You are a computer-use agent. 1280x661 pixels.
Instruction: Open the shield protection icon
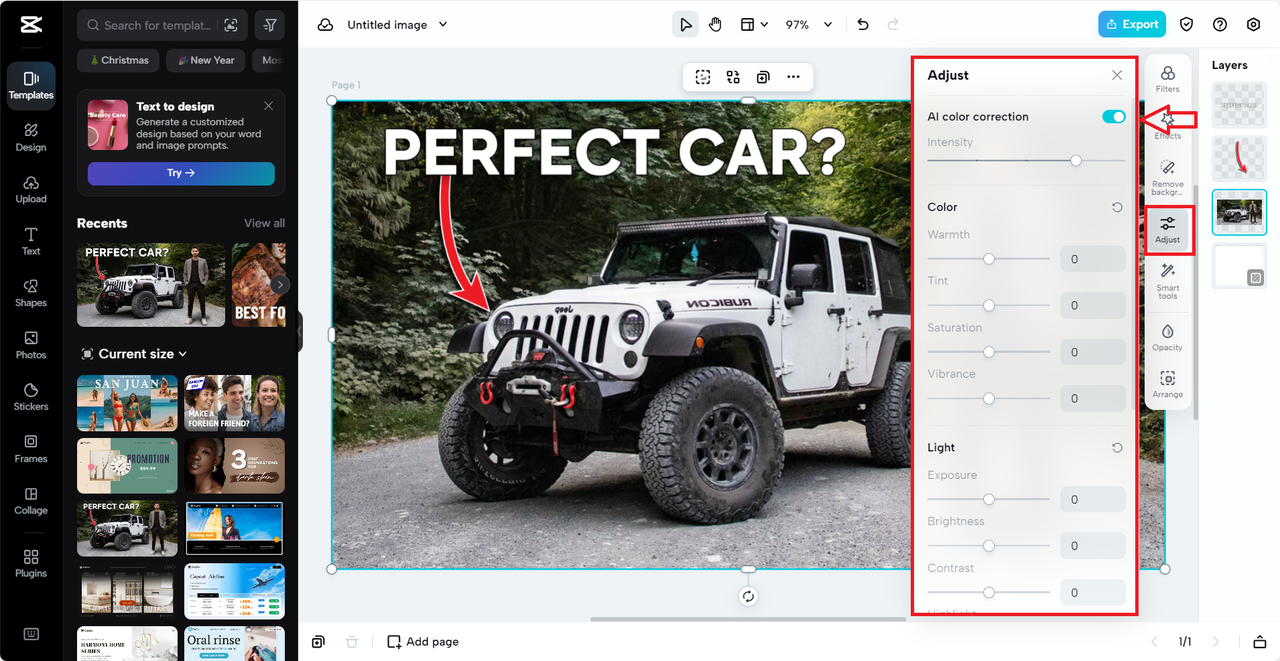click(x=1187, y=25)
